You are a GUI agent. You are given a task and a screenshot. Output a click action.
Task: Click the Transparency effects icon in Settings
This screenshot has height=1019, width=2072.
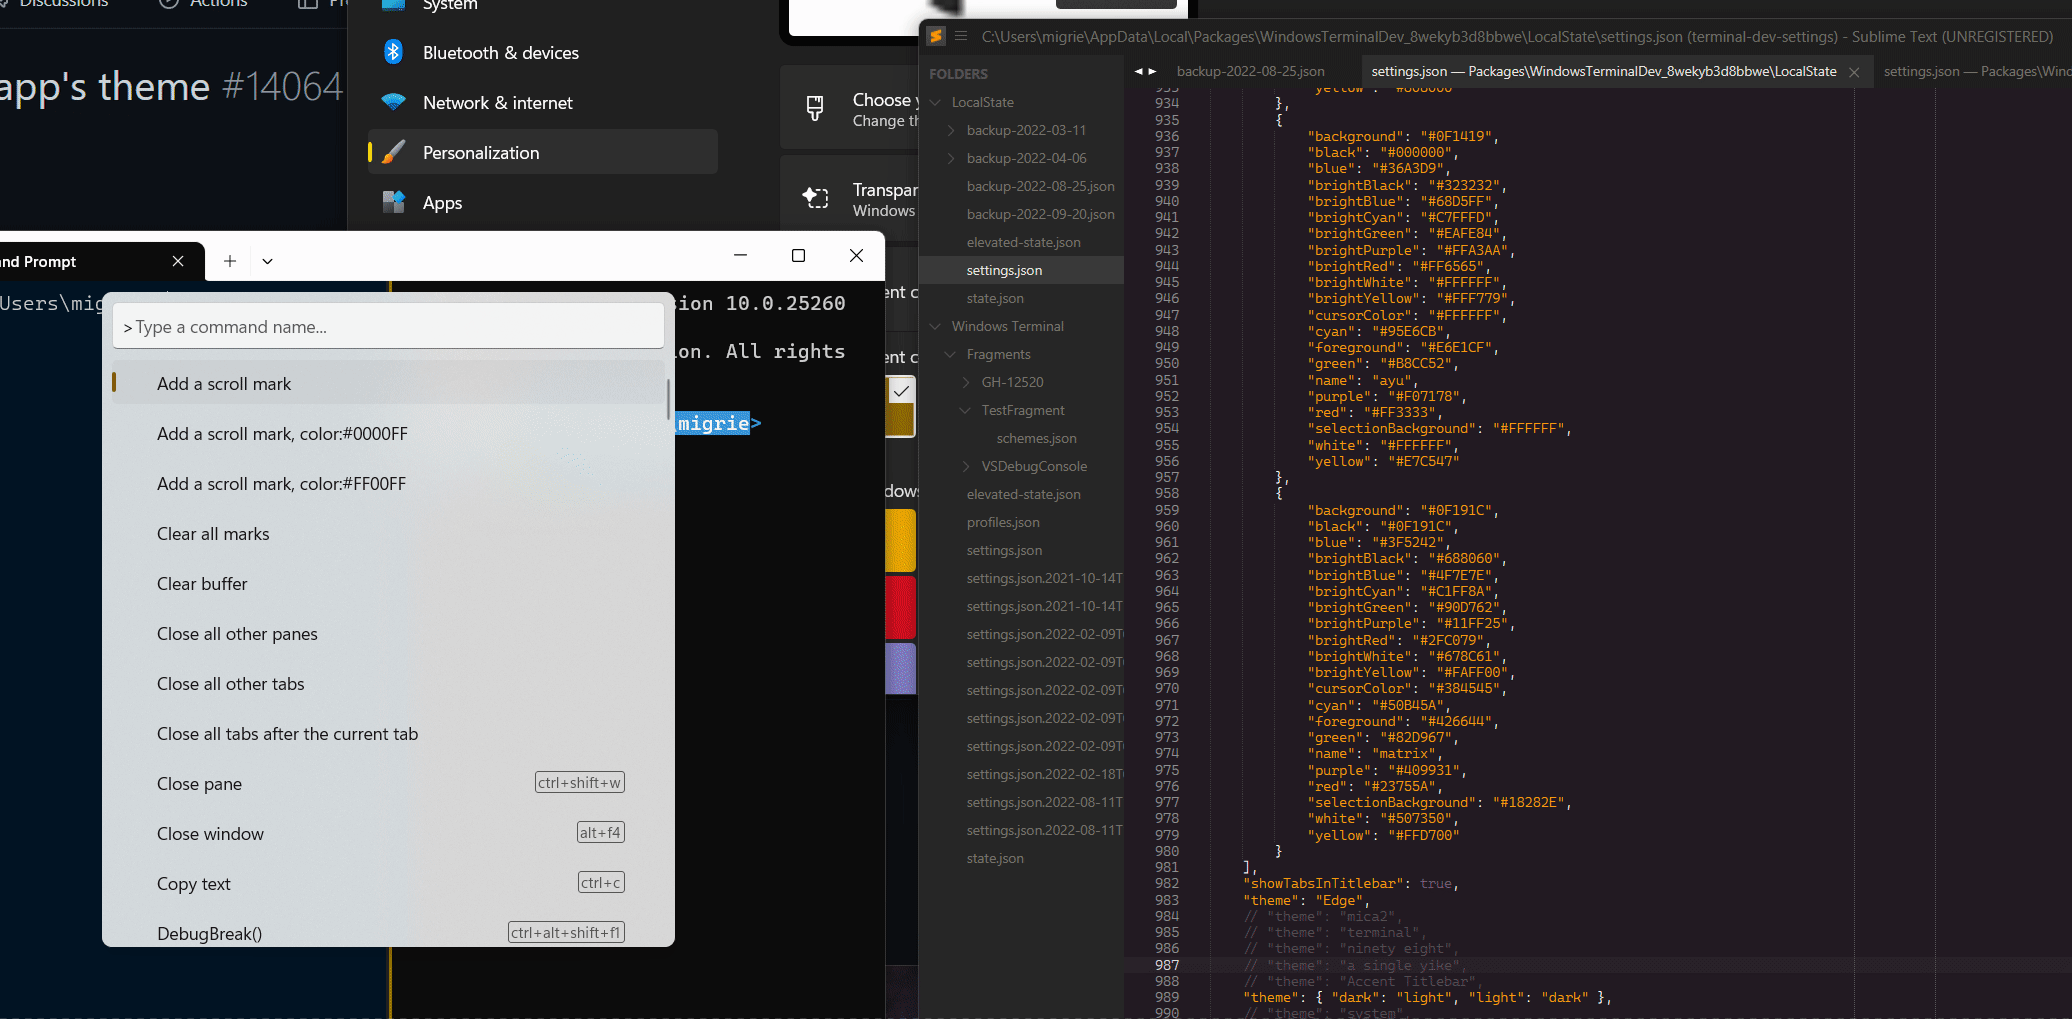coord(816,198)
